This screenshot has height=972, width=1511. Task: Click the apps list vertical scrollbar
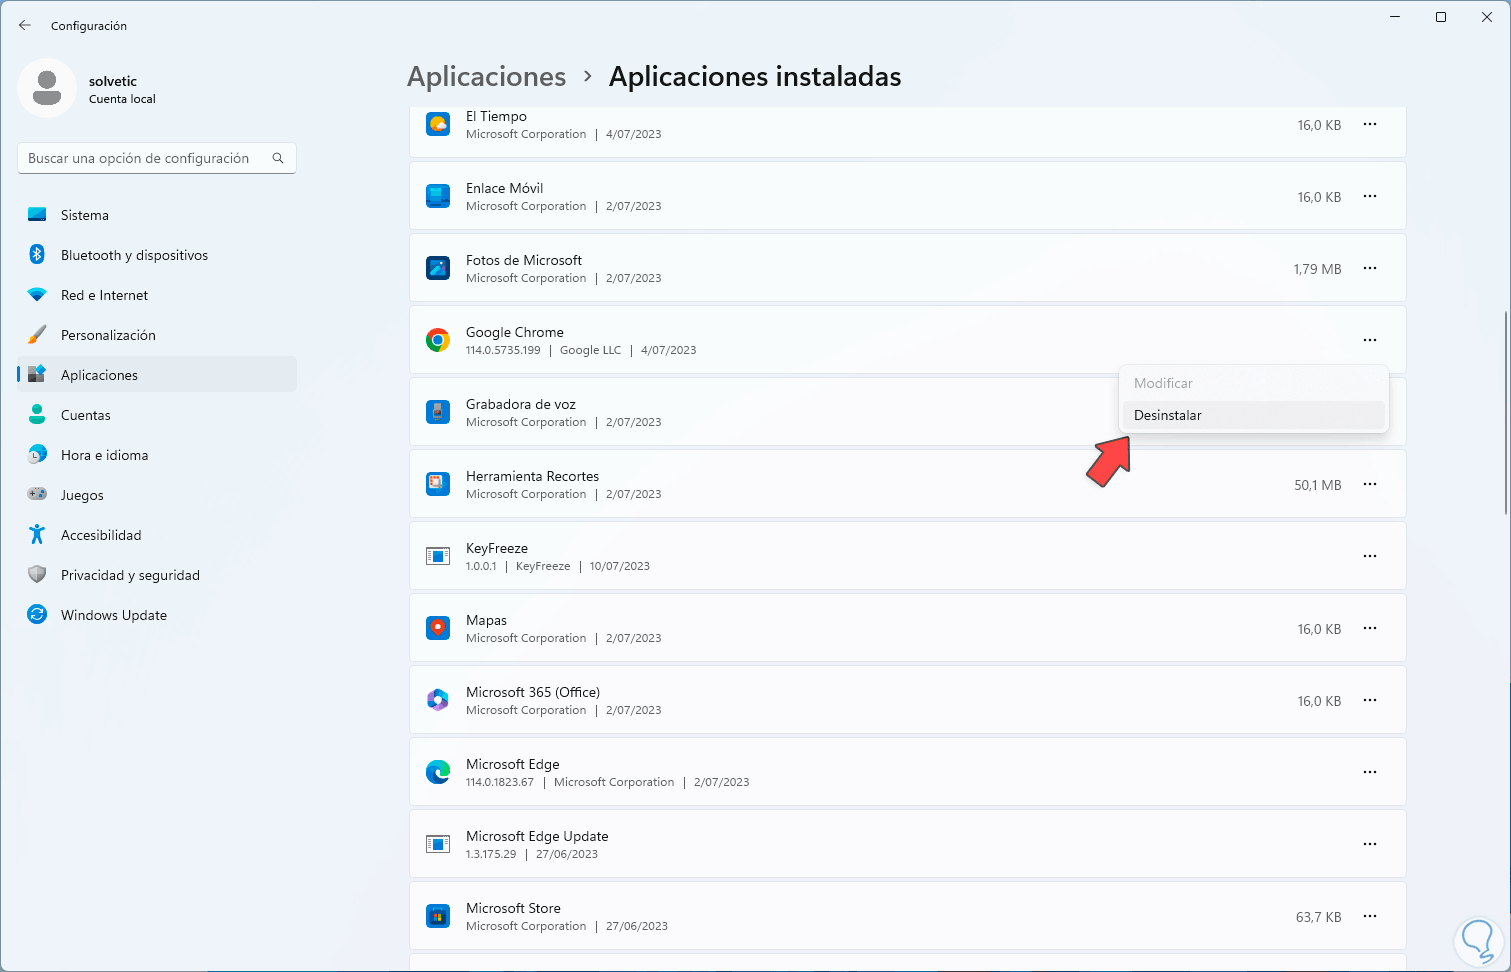pyautogui.click(x=1505, y=412)
